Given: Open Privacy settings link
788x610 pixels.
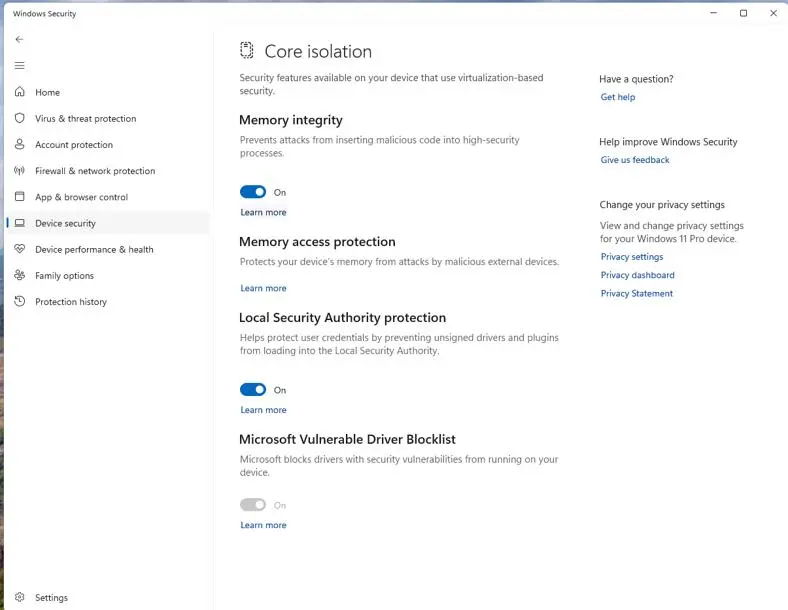Looking at the screenshot, I should (x=632, y=257).
